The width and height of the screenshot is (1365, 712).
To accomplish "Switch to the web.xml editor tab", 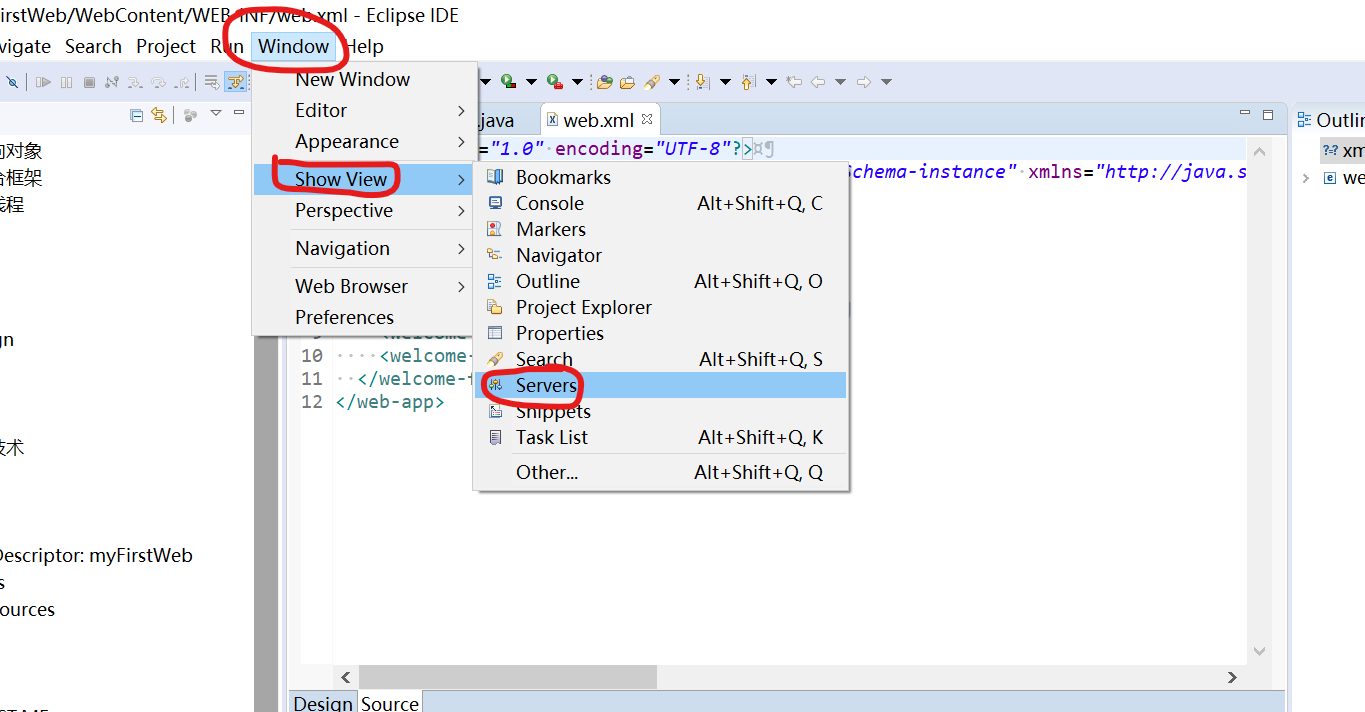I will (x=598, y=120).
